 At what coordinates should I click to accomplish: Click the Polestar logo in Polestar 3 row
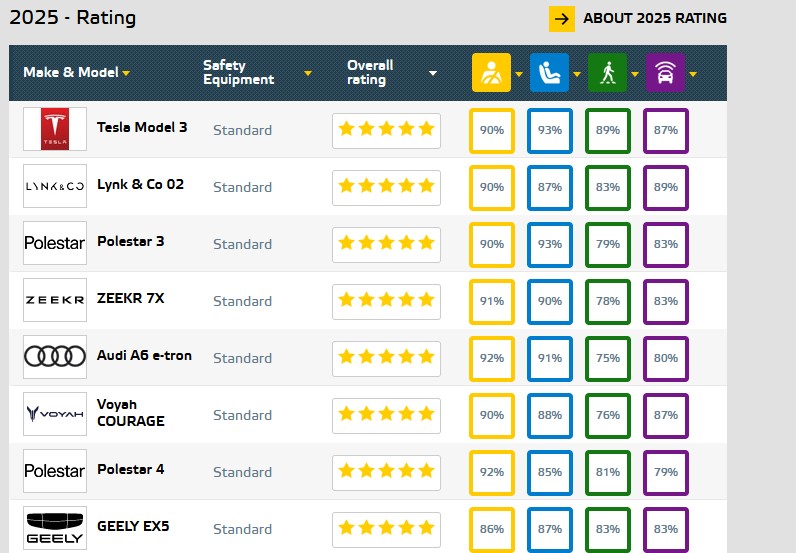coord(55,243)
